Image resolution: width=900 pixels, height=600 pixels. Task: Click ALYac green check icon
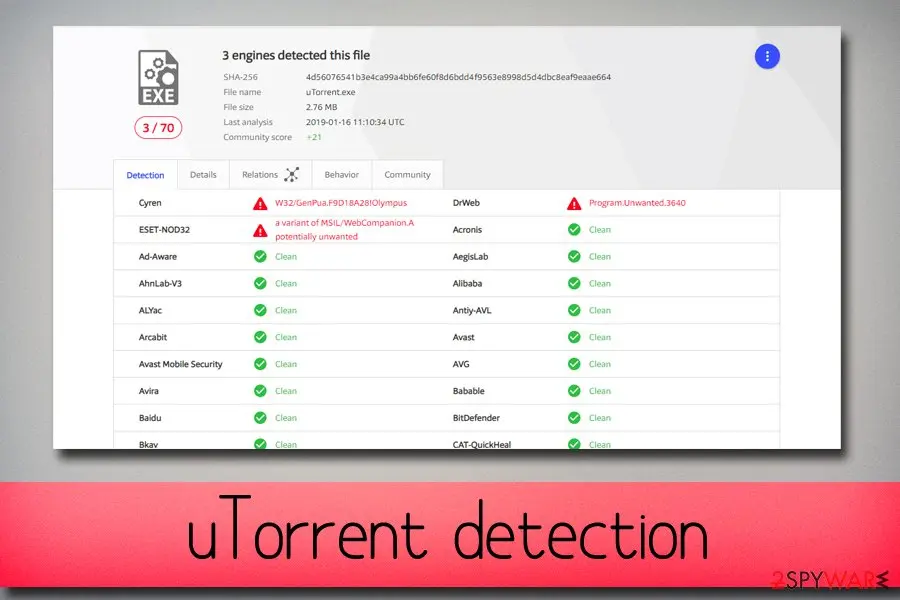tap(260, 310)
